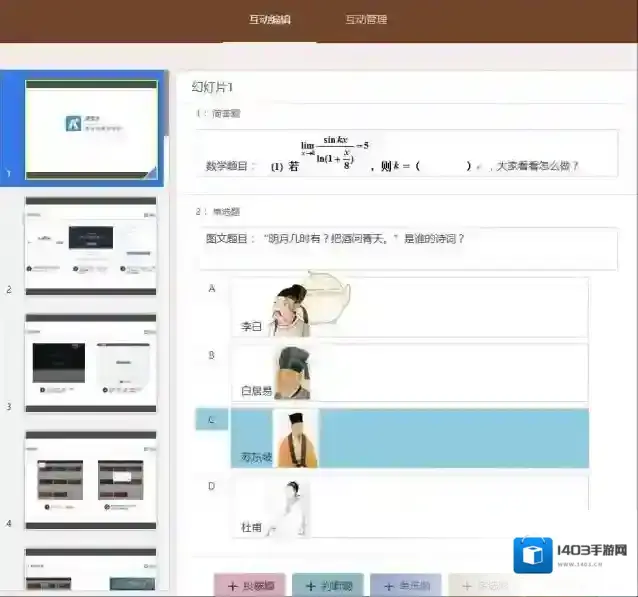The image size is (638, 597).
Task: Select slide 4 thumbnail
Action: pyautogui.click(x=91, y=480)
